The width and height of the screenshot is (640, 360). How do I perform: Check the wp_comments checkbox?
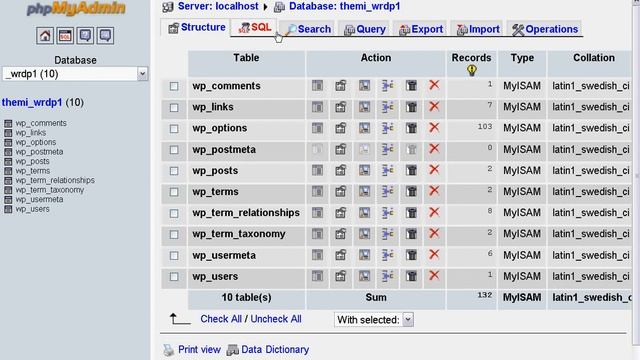pyautogui.click(x=174, y=86)
